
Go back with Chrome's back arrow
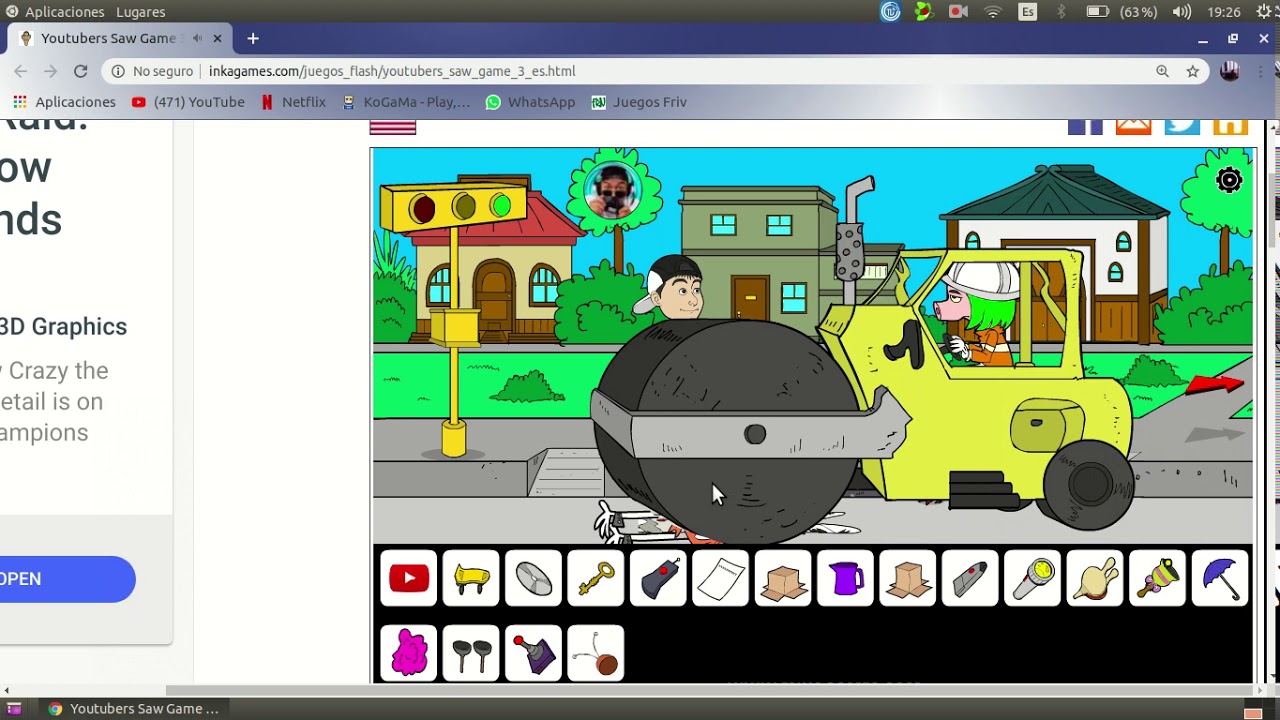click(20, 71)
